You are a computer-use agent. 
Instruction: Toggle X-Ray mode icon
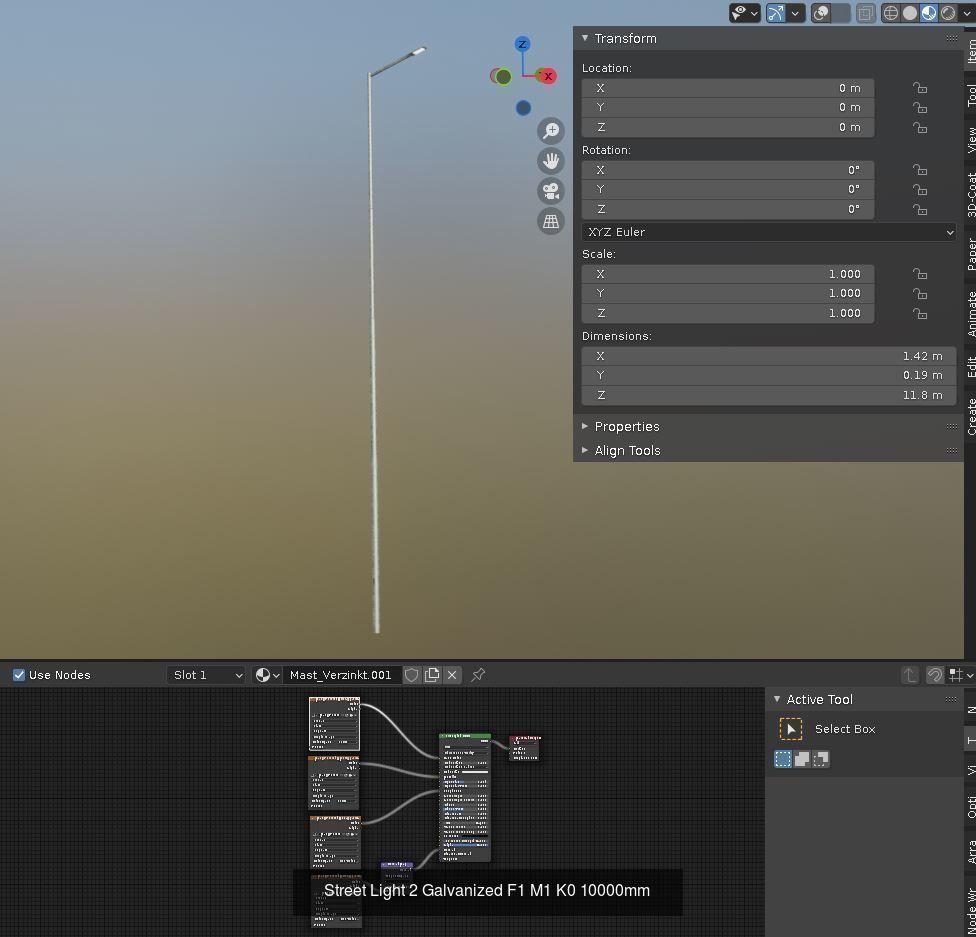[x=865, y=13]
